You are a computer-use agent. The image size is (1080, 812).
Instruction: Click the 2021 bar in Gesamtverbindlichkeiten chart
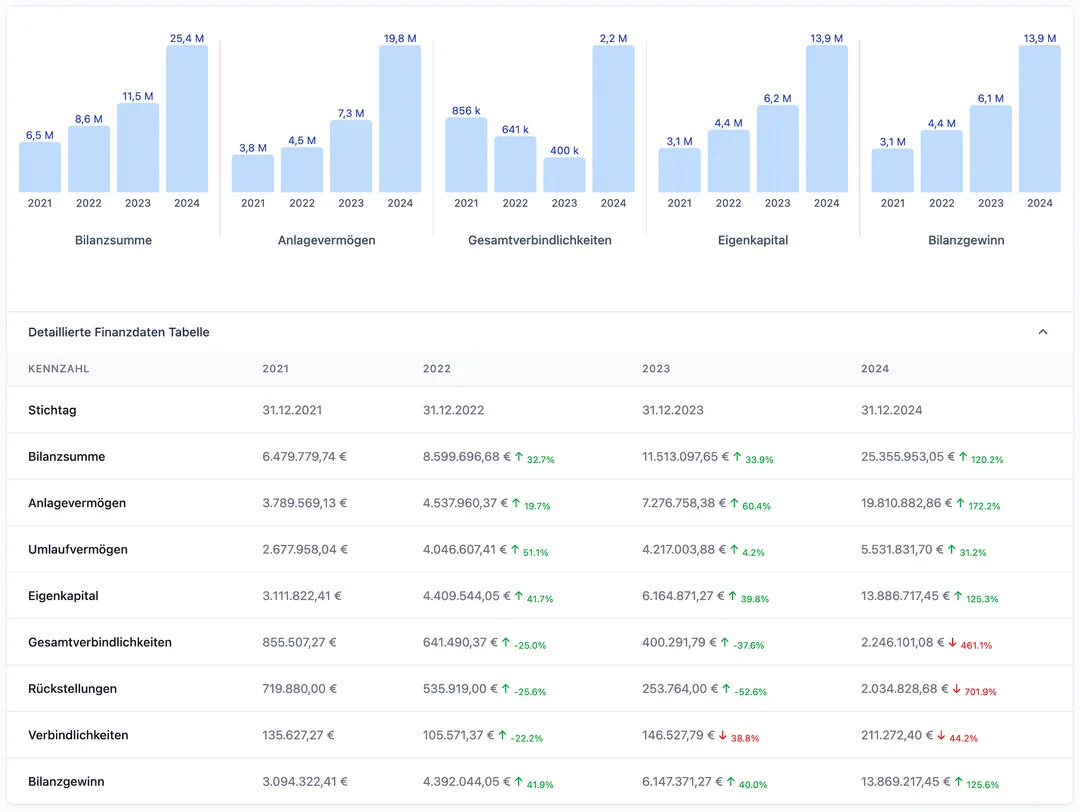click(466, 155)
